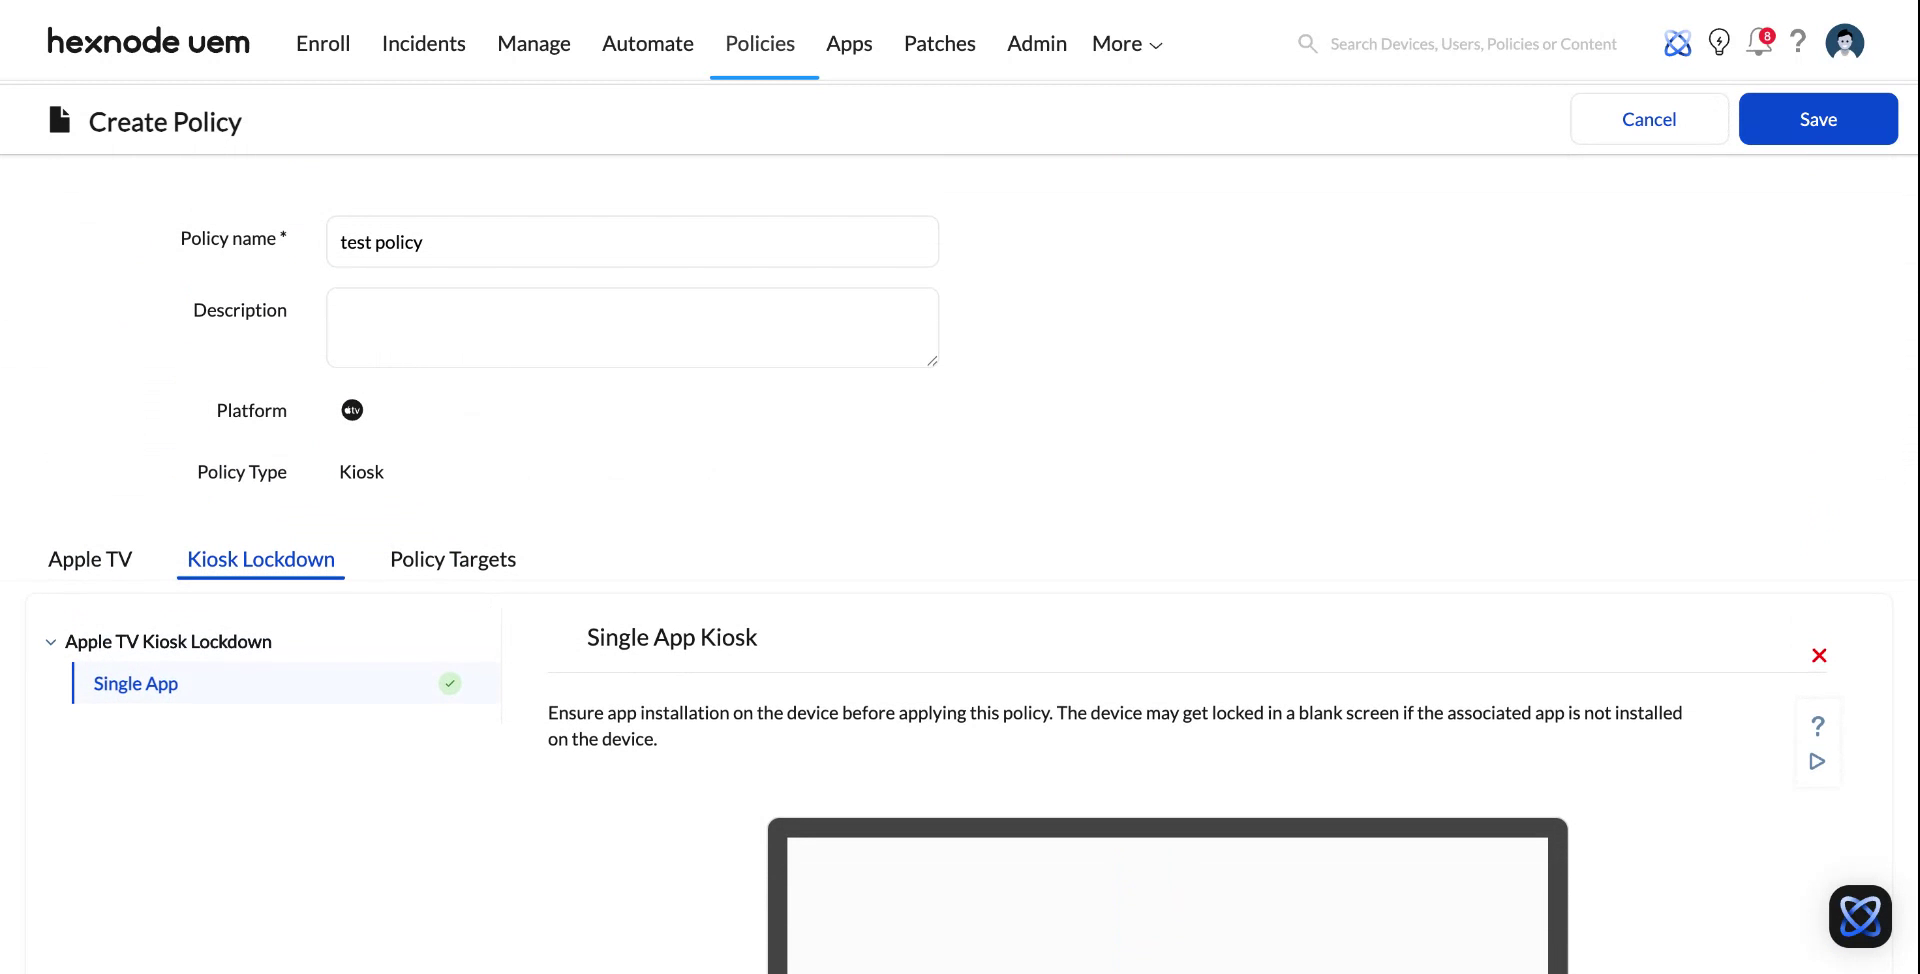
Task: Cancel policy creation
Action: tap(1648, 118)
